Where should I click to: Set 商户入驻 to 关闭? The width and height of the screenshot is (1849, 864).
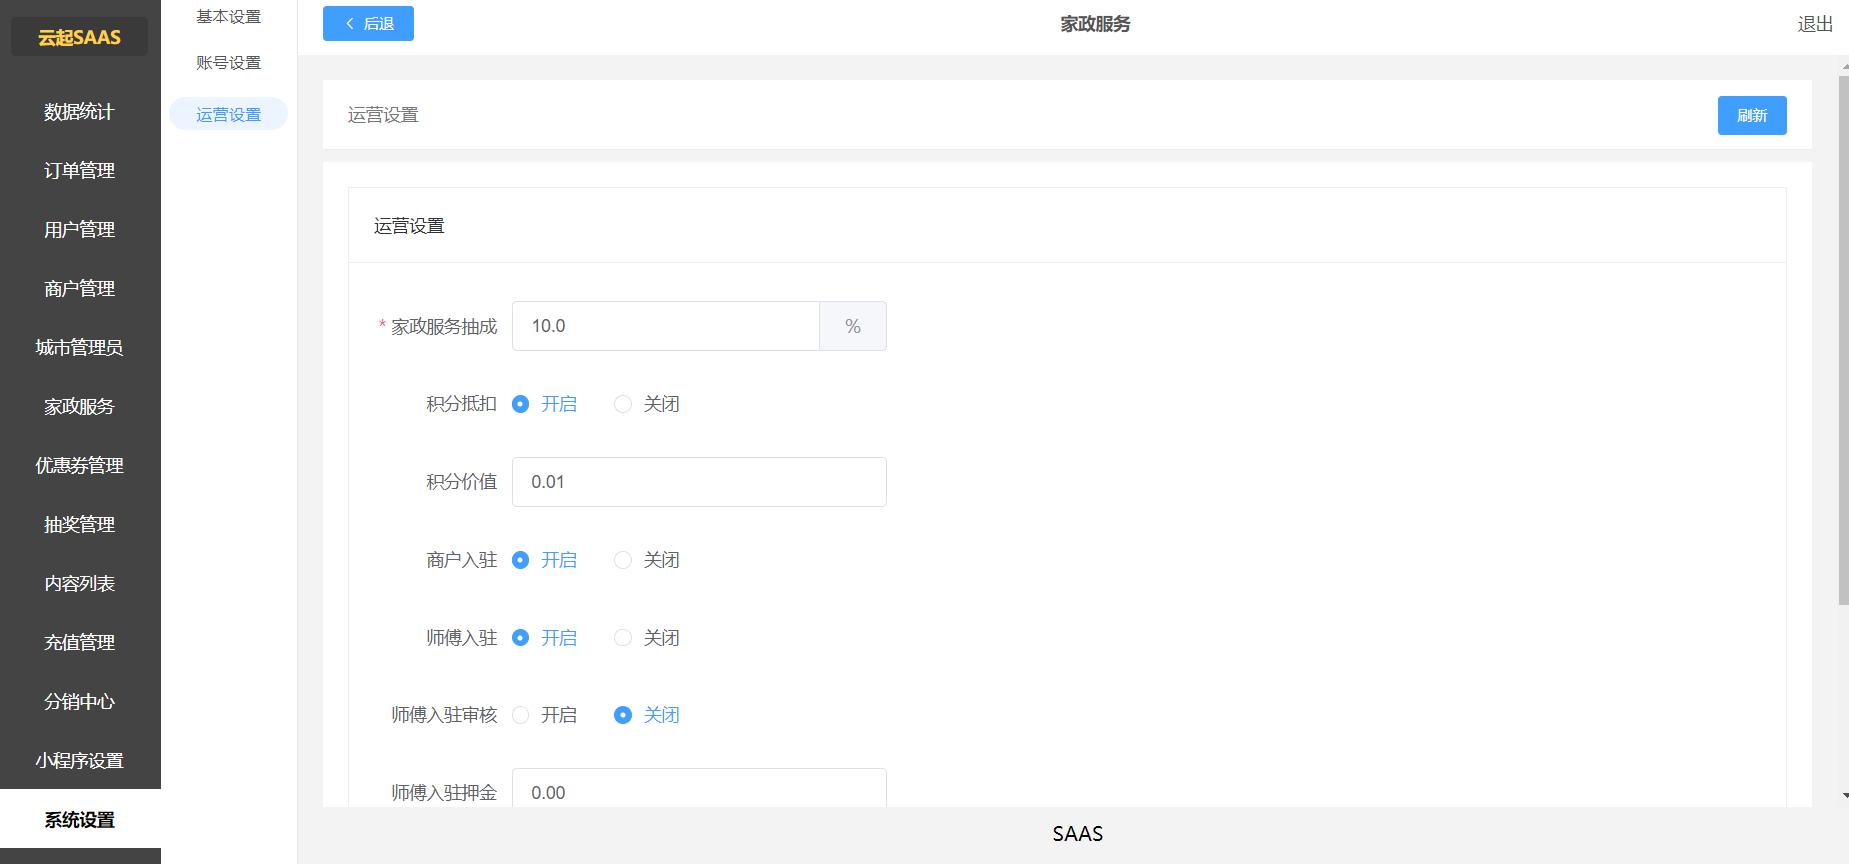tap(647, 560)
